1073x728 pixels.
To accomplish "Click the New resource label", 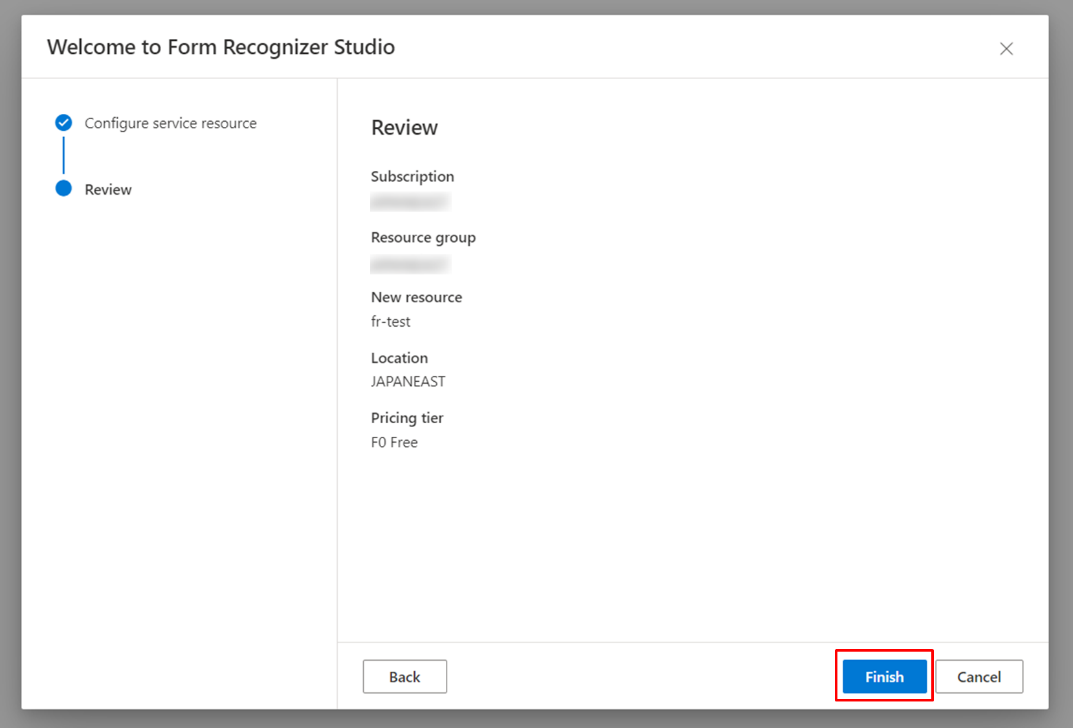I will [417, 297].
